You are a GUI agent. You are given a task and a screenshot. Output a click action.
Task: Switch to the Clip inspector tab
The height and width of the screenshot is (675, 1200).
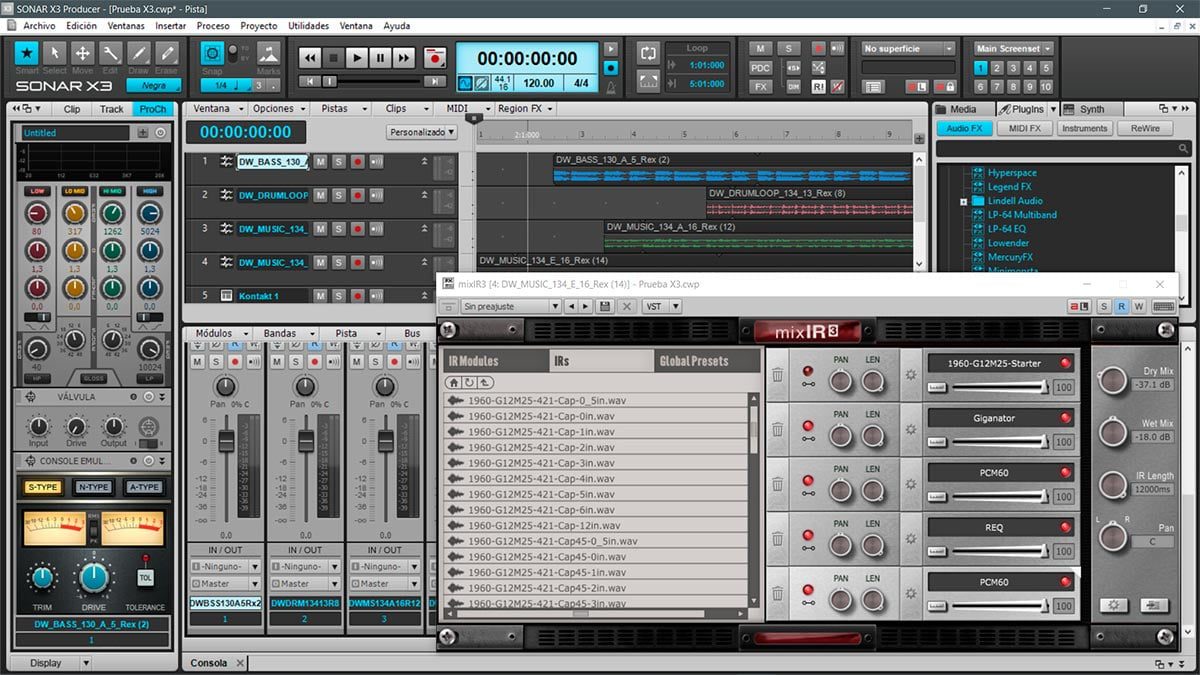pyautogui.click(x=72, y=109)
